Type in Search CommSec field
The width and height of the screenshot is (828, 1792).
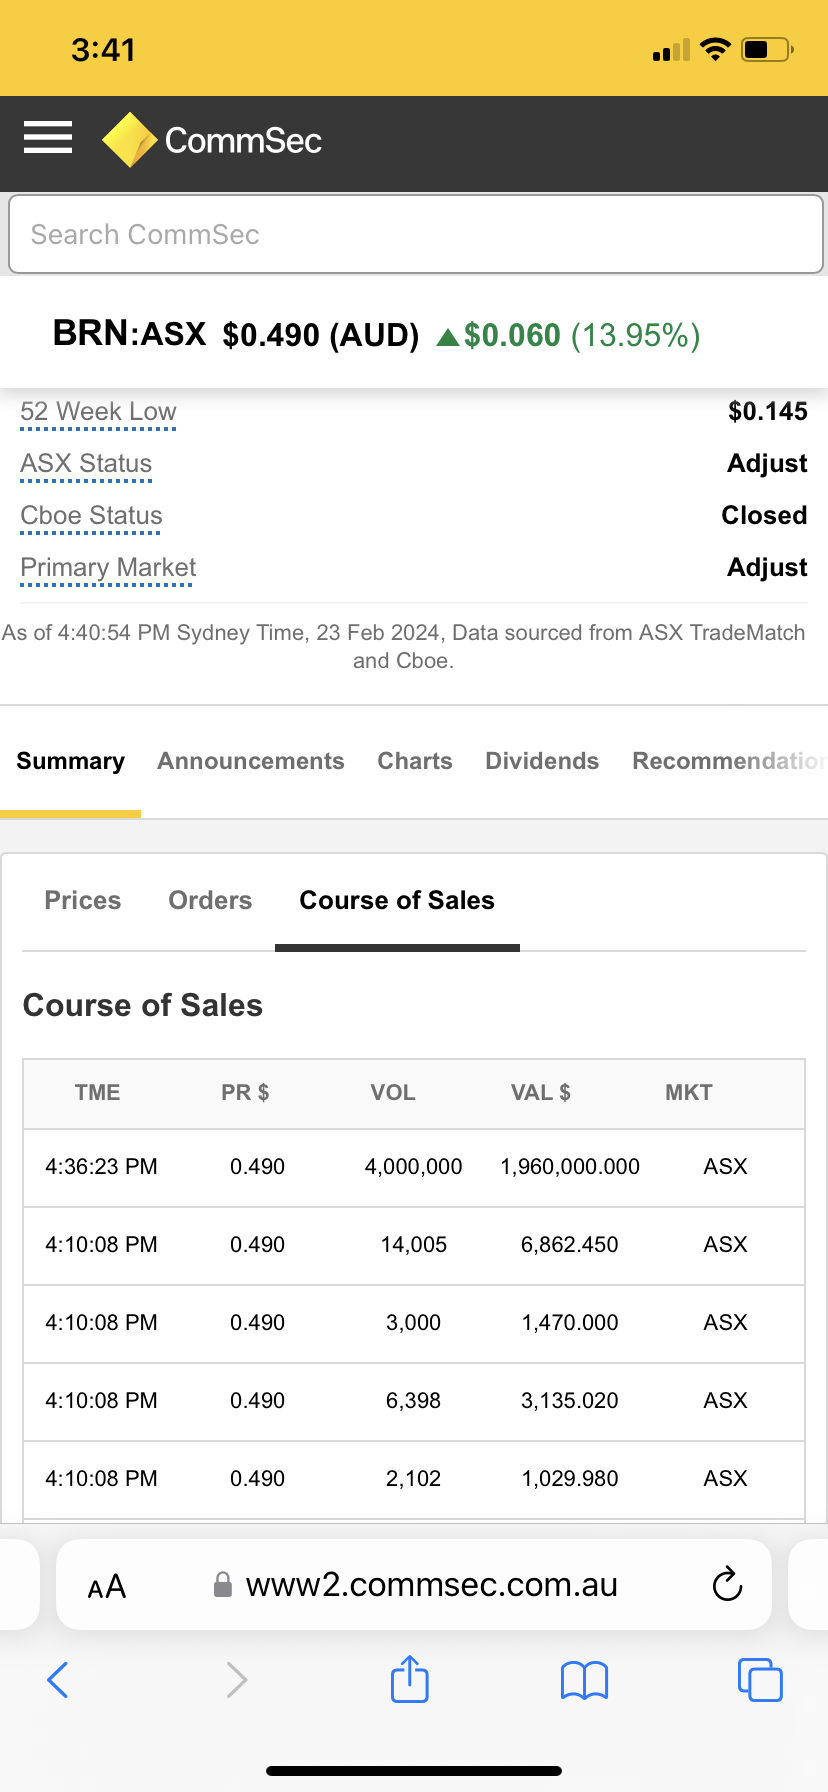pos(414,235)
